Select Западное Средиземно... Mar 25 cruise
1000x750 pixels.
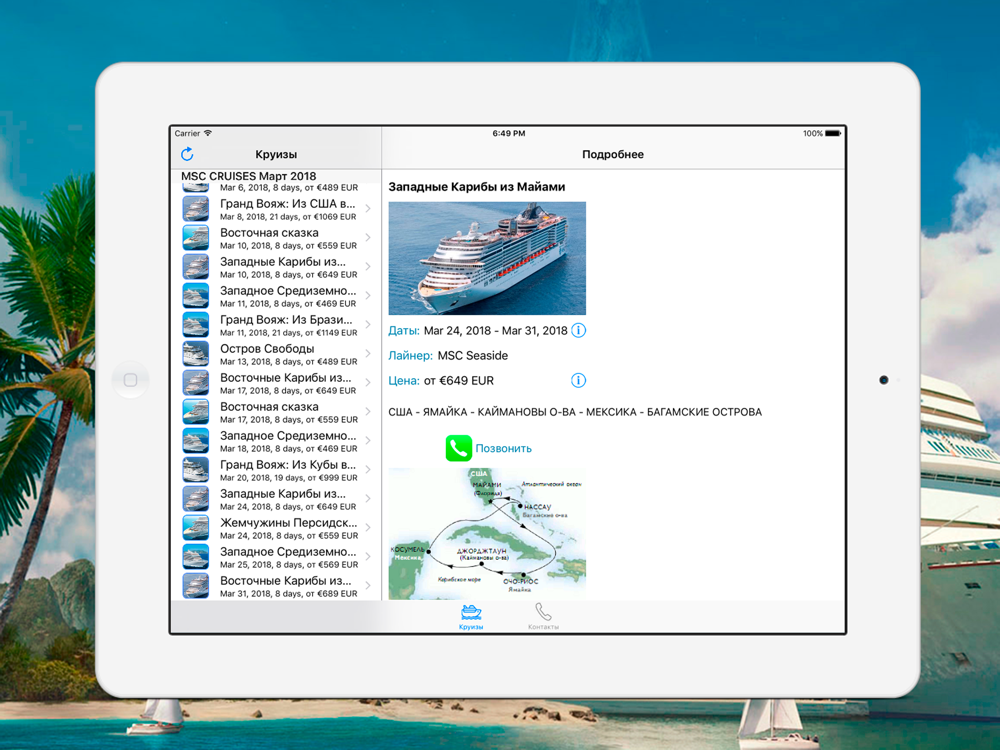[276, 557]
